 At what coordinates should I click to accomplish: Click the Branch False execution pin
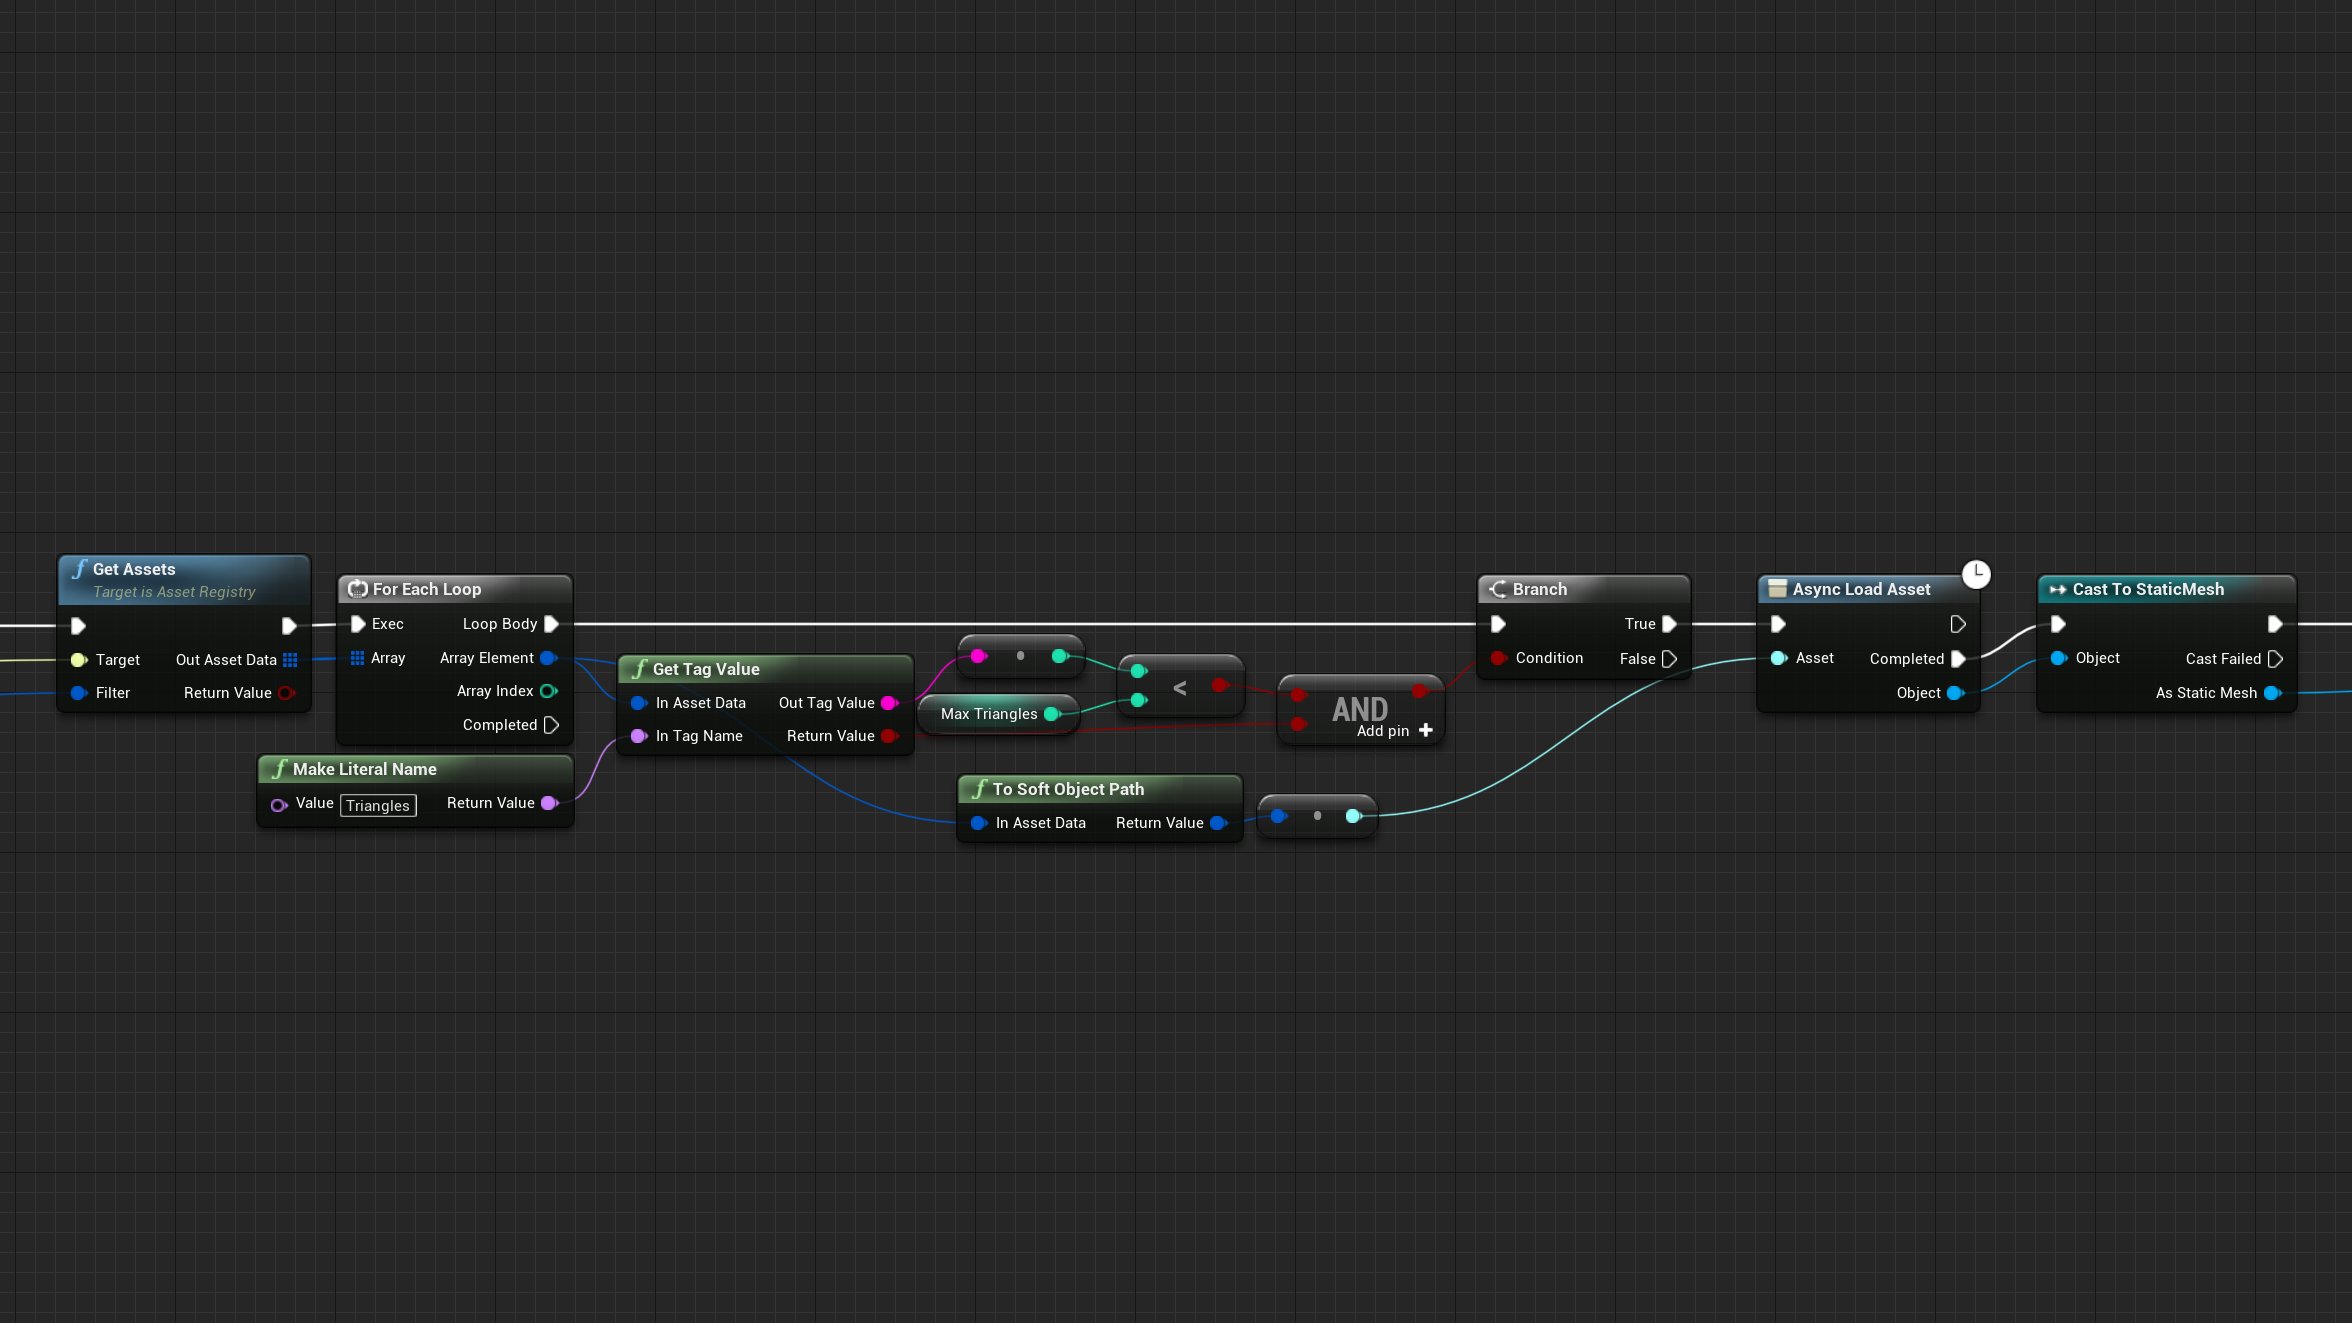coord(1669,659)
